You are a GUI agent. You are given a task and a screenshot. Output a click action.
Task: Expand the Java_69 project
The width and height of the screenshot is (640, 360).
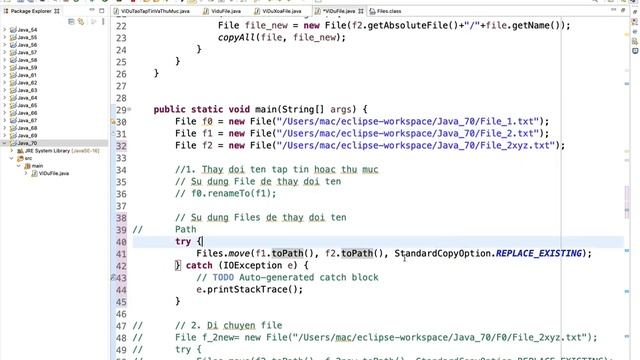(x=4, y=136)
